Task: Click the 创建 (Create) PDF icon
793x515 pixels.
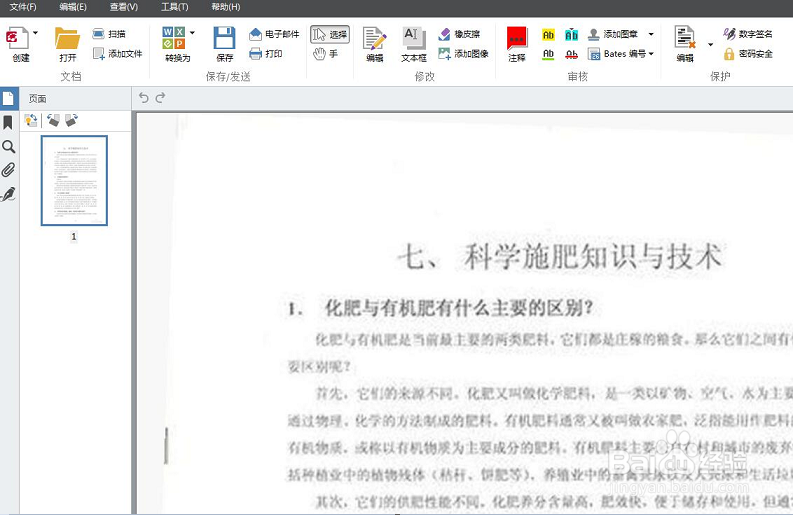Action: [x=18, y=39]
